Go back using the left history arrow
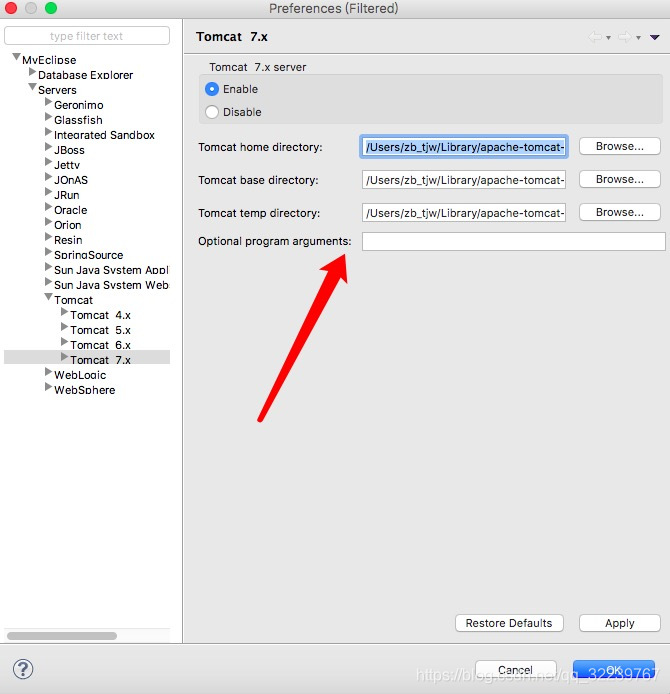 tap(595, 37)
